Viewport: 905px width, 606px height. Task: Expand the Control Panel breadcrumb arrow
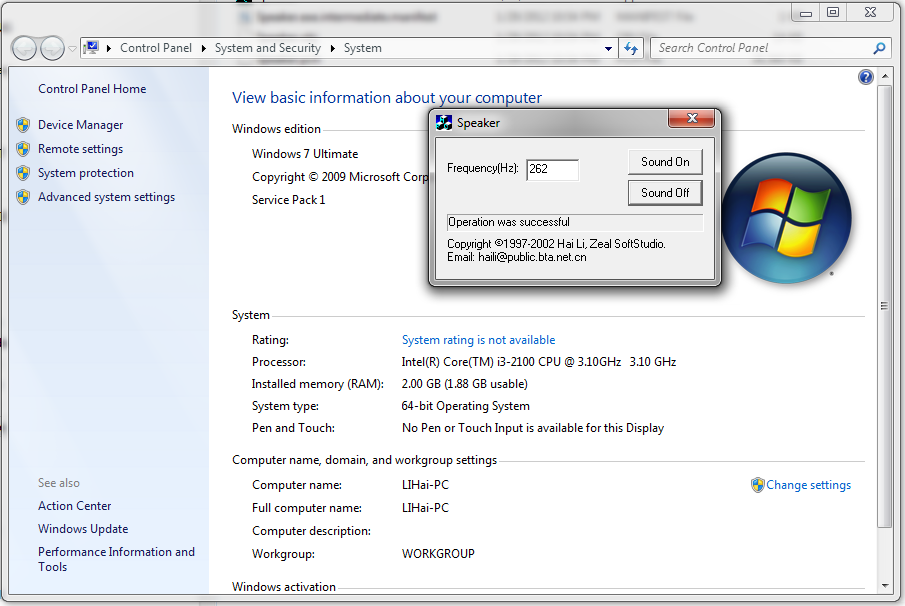204,48
